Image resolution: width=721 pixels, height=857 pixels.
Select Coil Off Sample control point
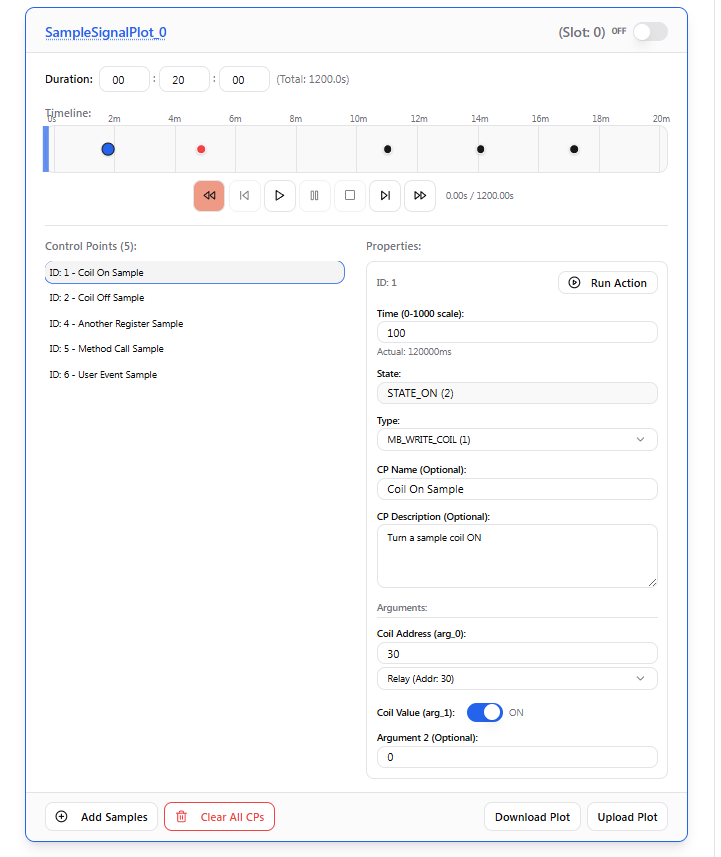tap(97, 298)
